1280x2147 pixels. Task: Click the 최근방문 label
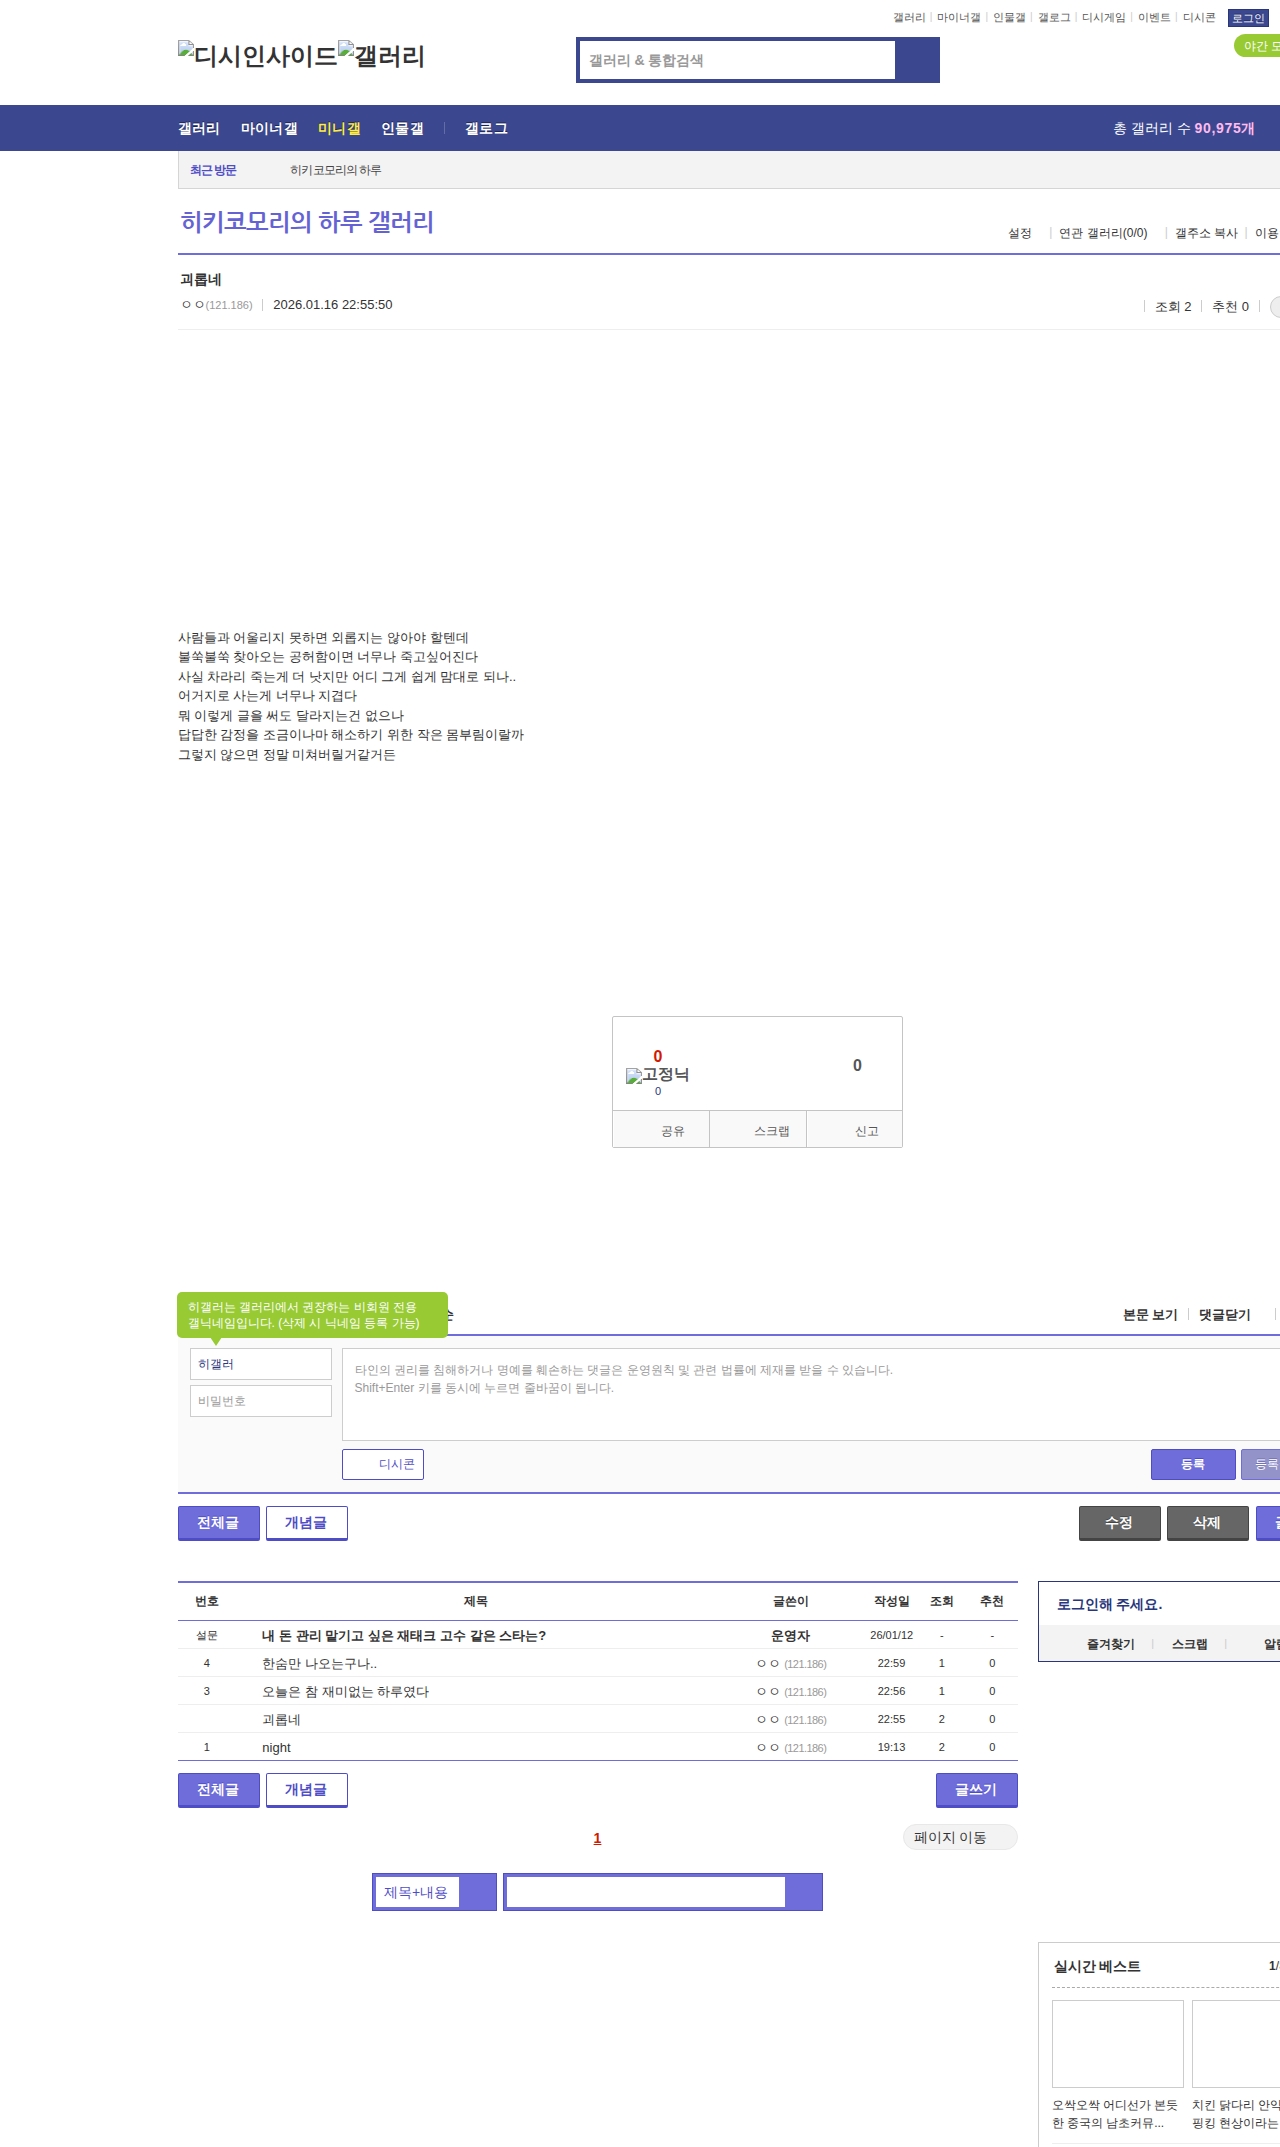tap(213, 170)
